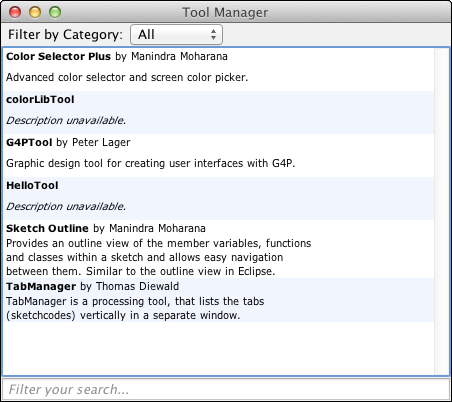This screenshot has height=402, width=452.
Task: Close the Tool Manager window
Action: coord(15,12)
